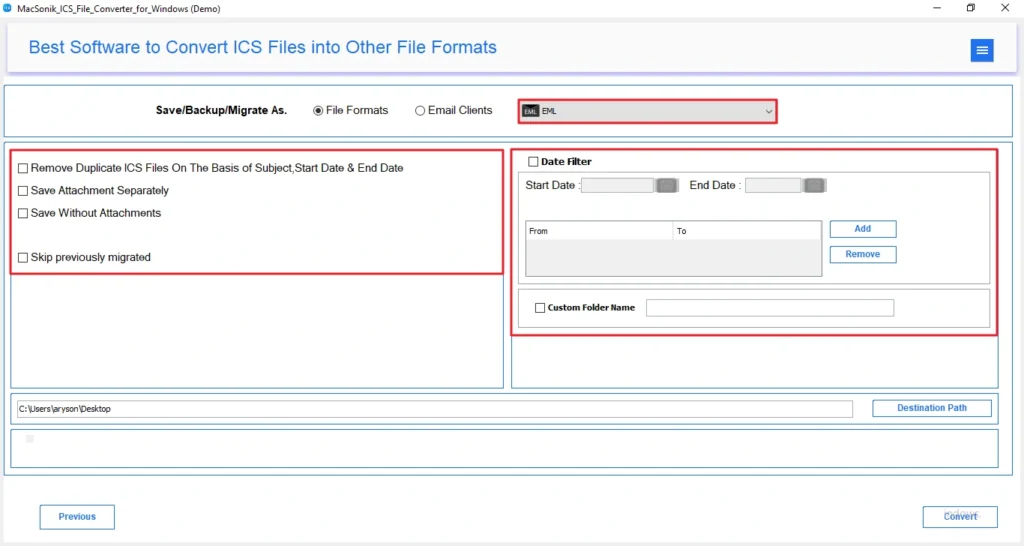Select the File Formats radio button

(318, 111)
